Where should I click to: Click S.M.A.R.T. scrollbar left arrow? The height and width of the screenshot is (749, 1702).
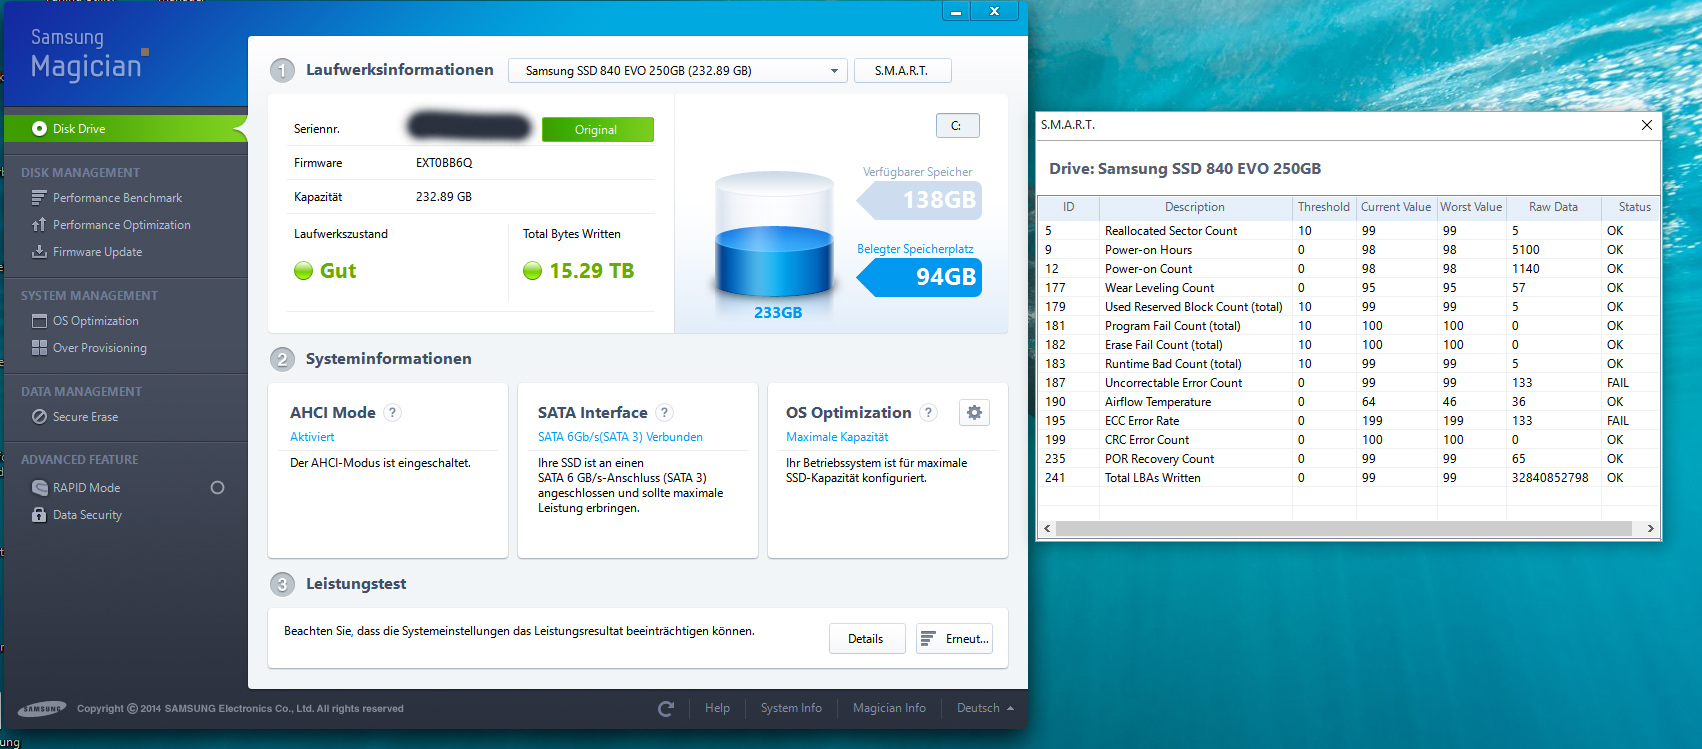1047,528
